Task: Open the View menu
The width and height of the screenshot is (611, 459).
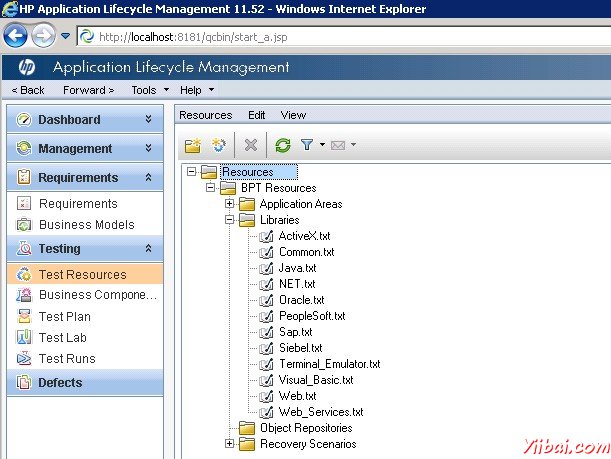Action: coord(293,115)
